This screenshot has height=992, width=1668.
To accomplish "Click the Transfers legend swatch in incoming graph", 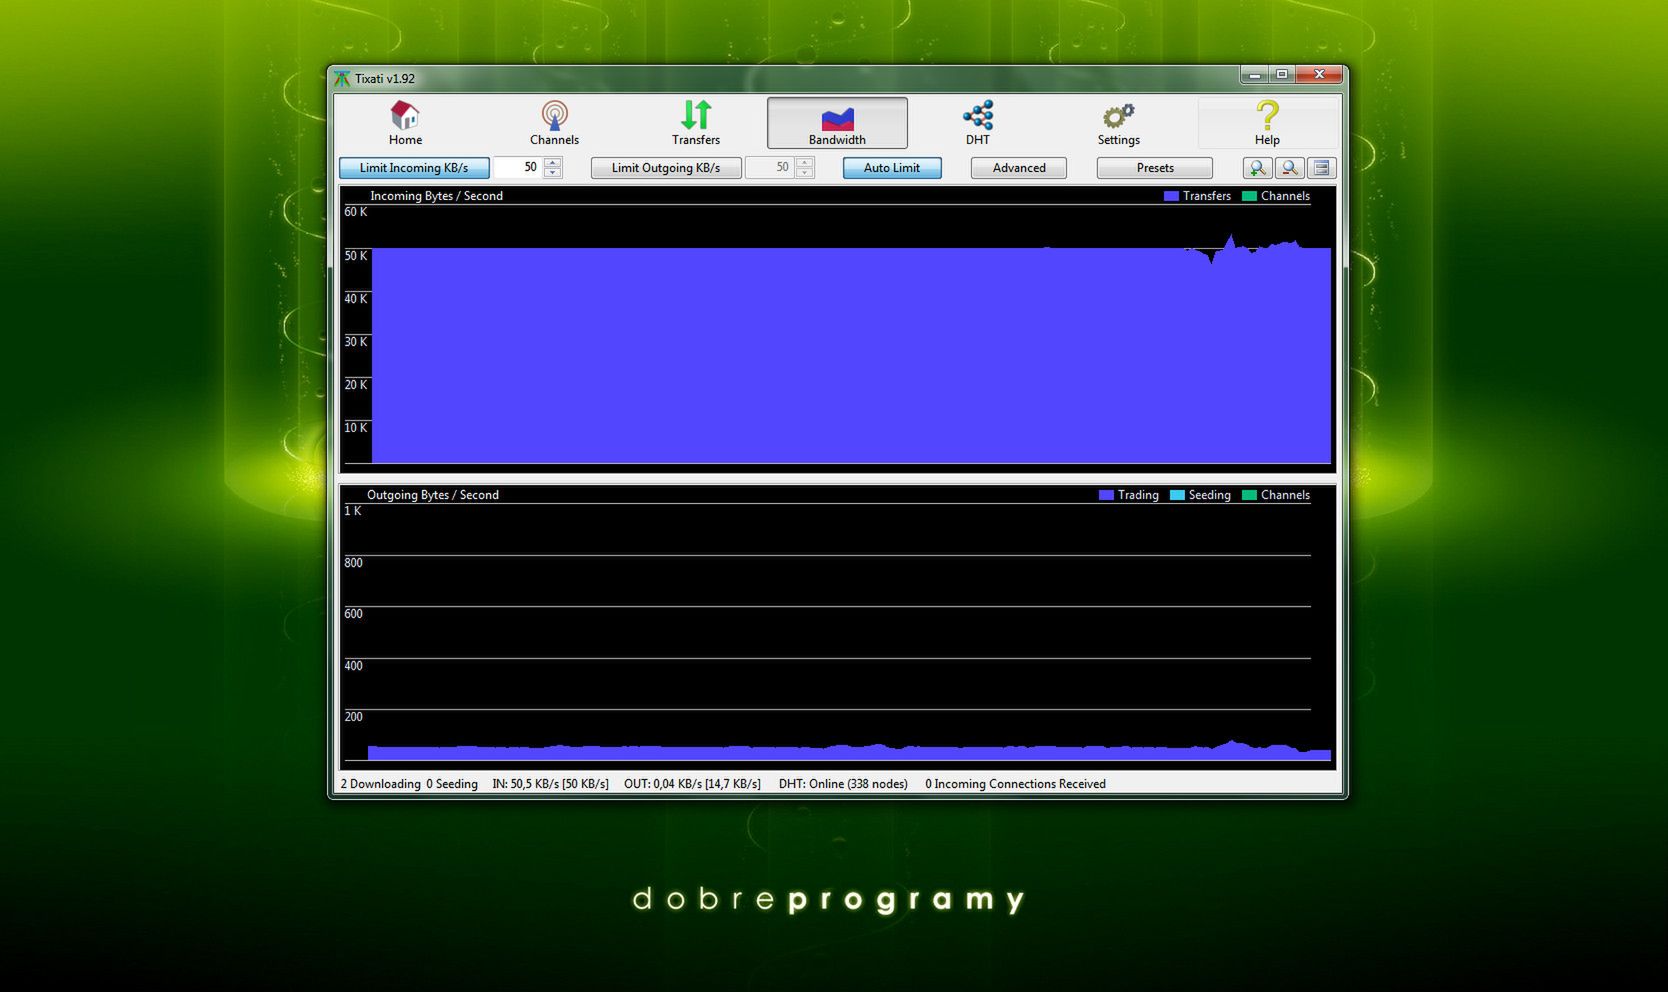I will [x=1171, y=196].
